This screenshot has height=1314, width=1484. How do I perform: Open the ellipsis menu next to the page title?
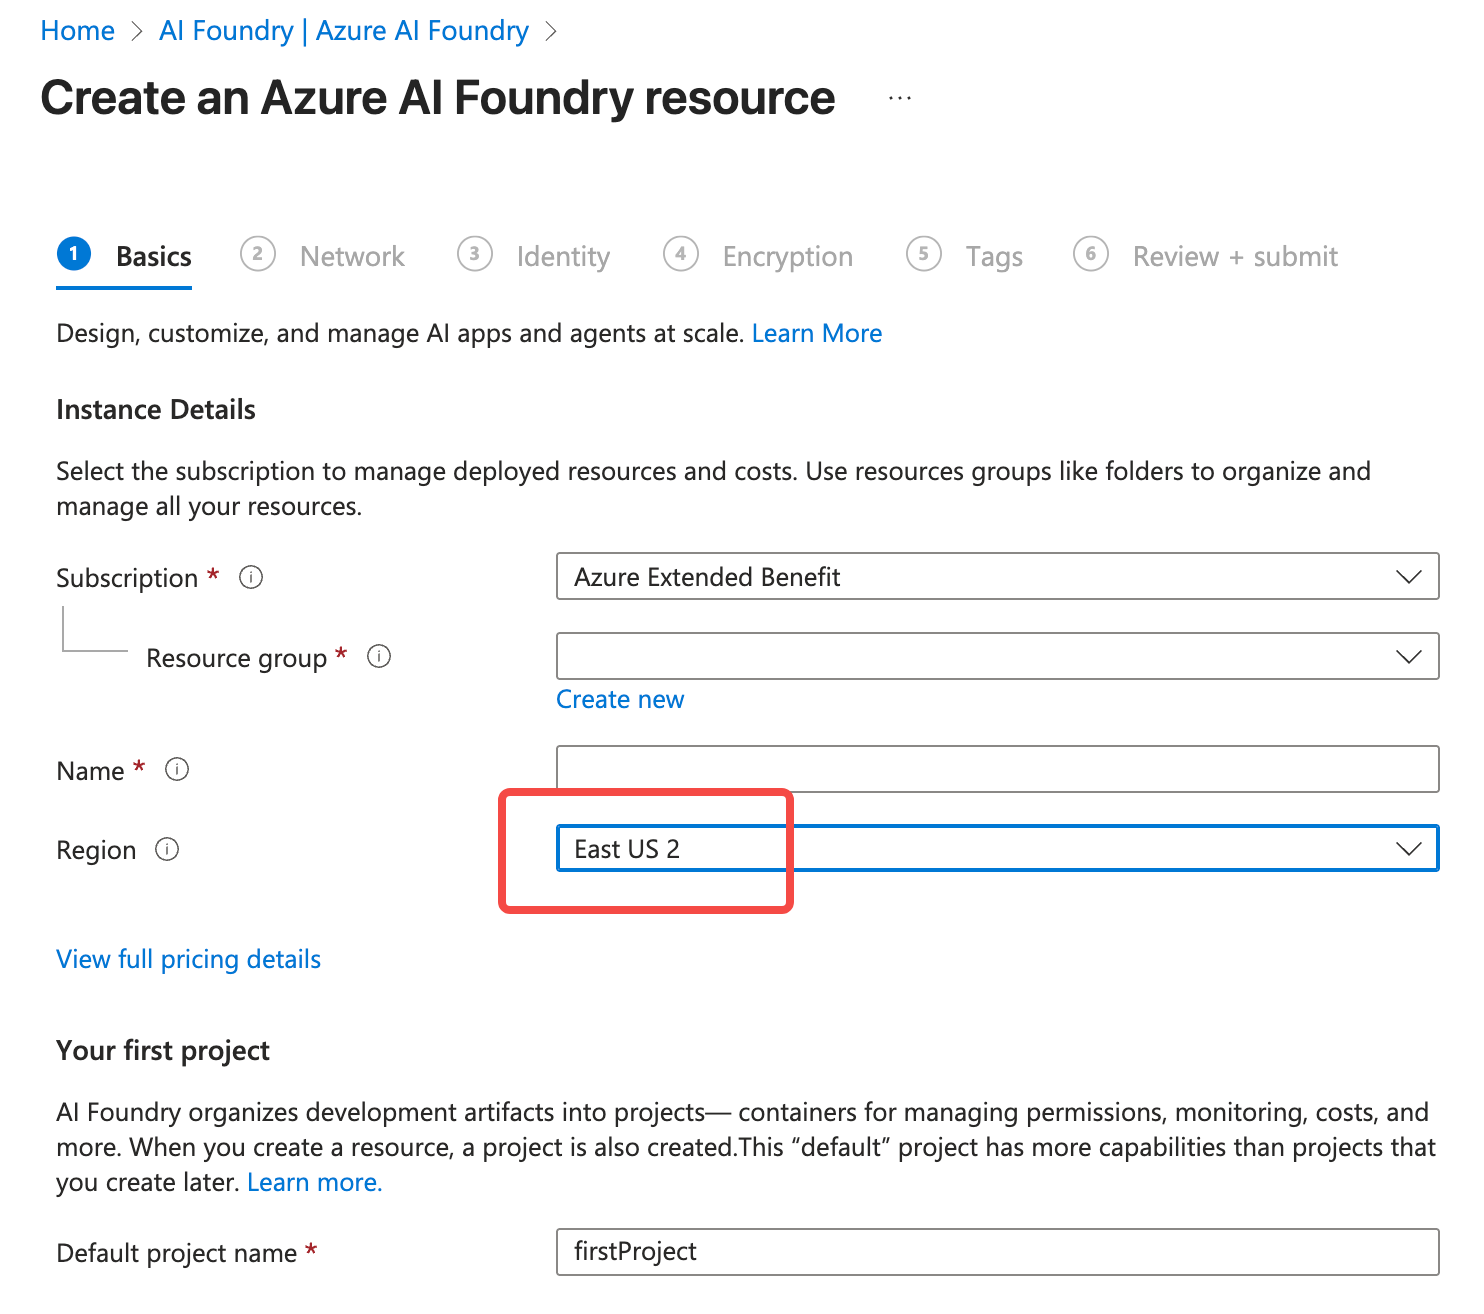coord(898,97)
